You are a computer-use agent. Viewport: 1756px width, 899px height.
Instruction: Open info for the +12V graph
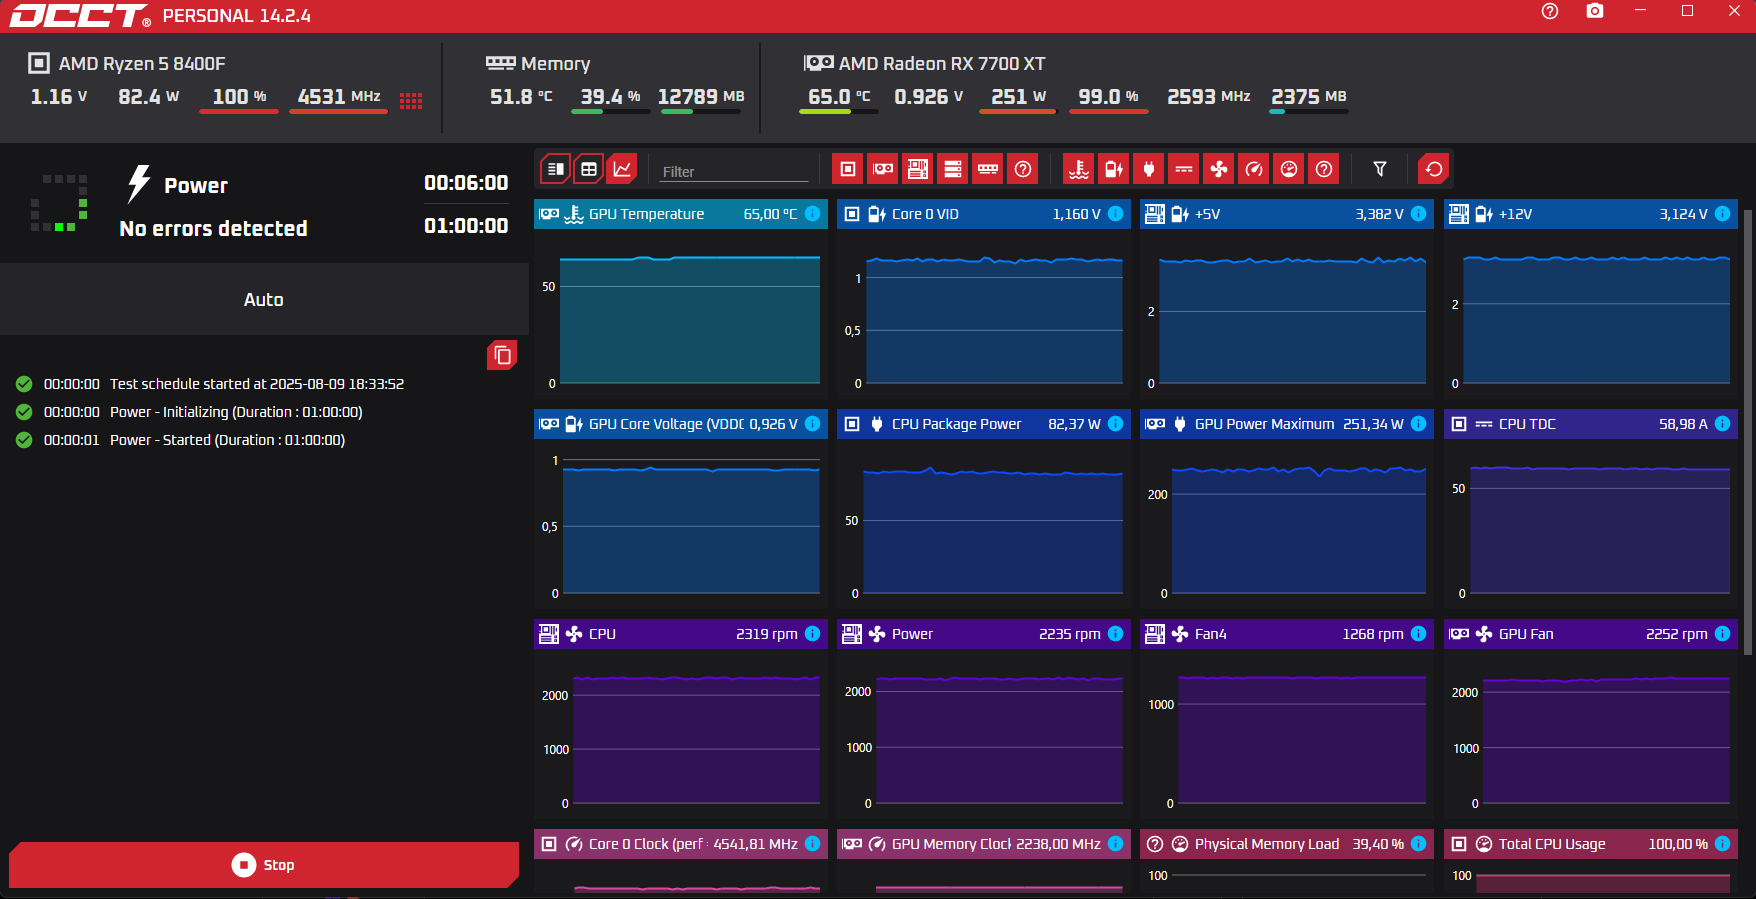1722,214
